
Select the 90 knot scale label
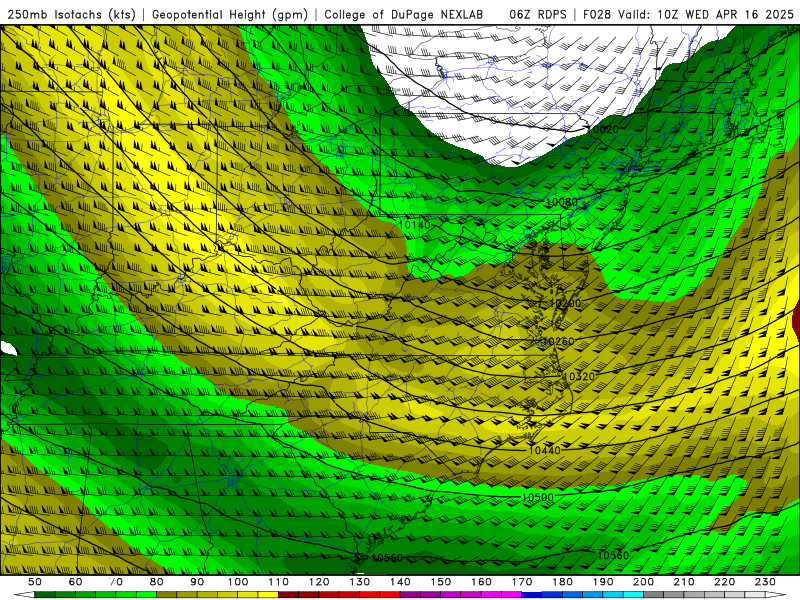(197, 582)
